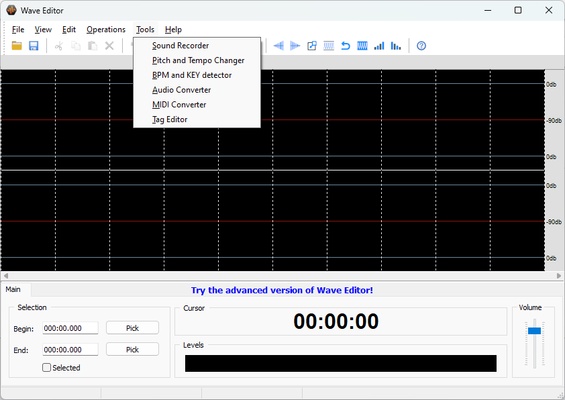Open the Edit menu

pyautogui.click(x=69, y=30)
